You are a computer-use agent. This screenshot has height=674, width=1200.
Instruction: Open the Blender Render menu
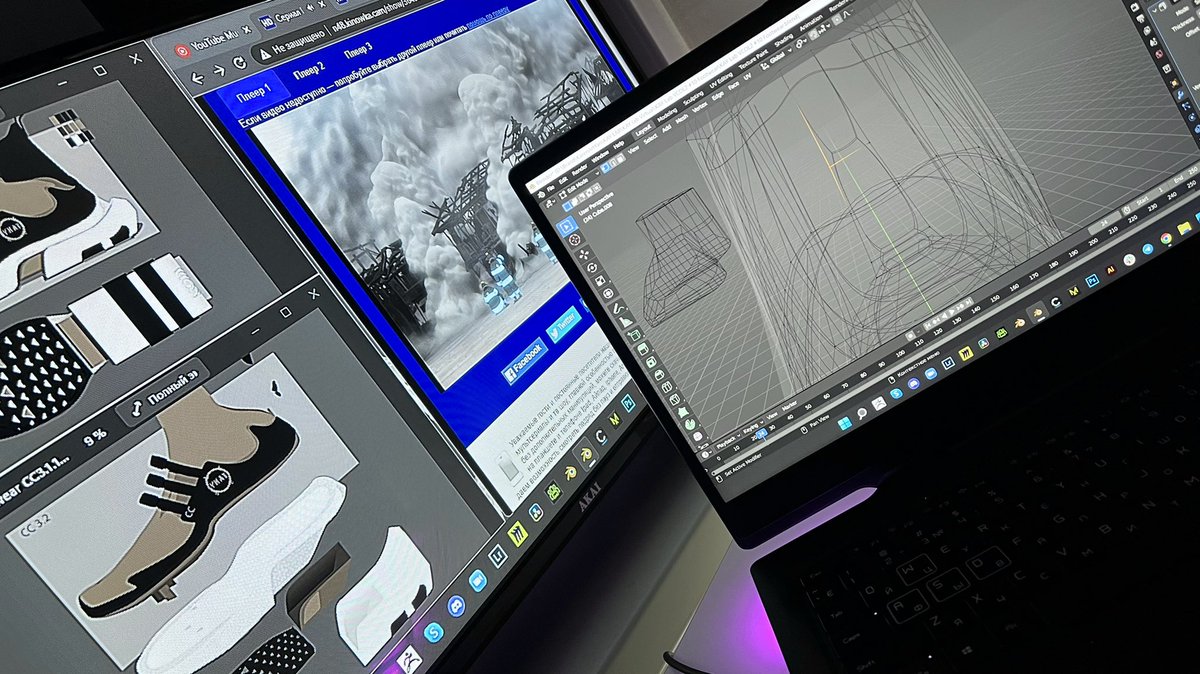tap(579, 170)
